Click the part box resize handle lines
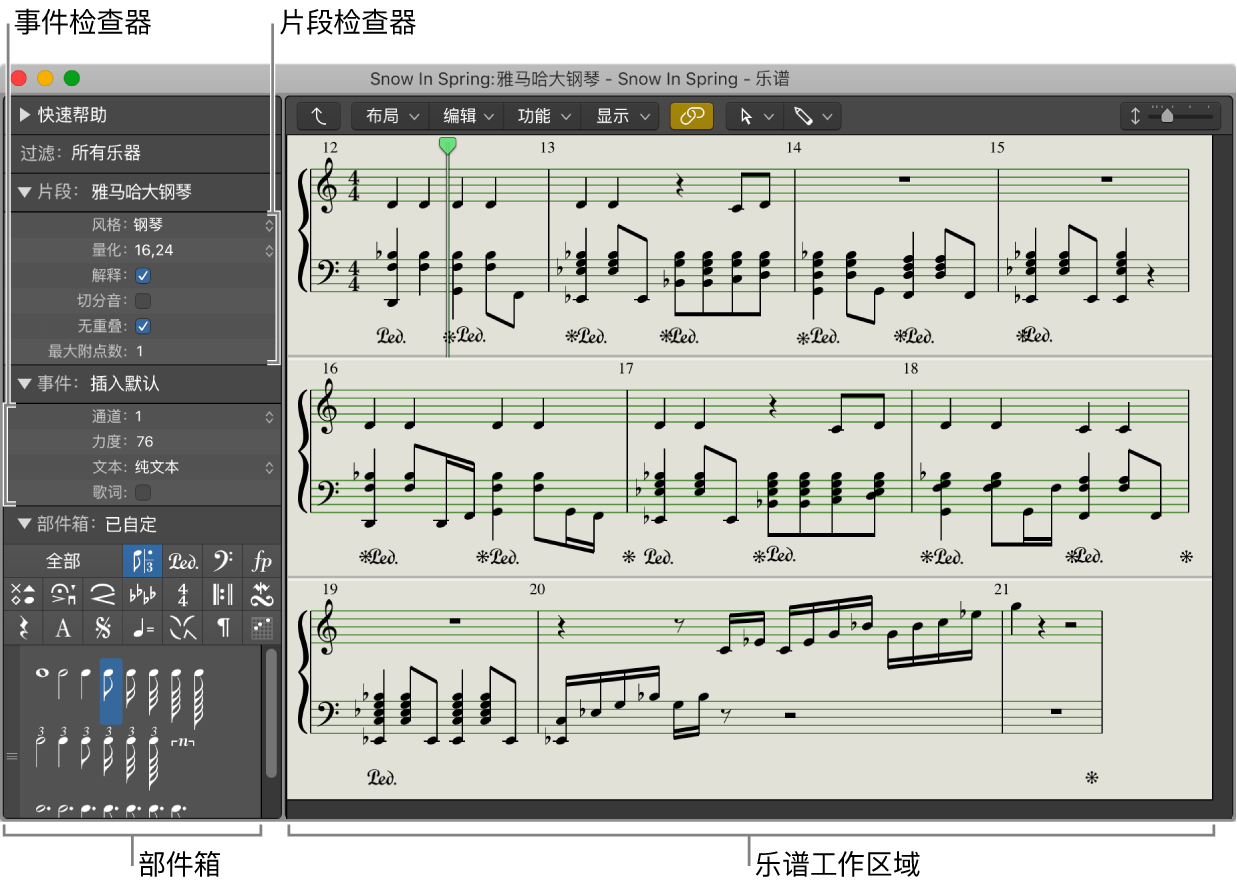Viewport: 1237px width, 886px height. pos(12,757)
